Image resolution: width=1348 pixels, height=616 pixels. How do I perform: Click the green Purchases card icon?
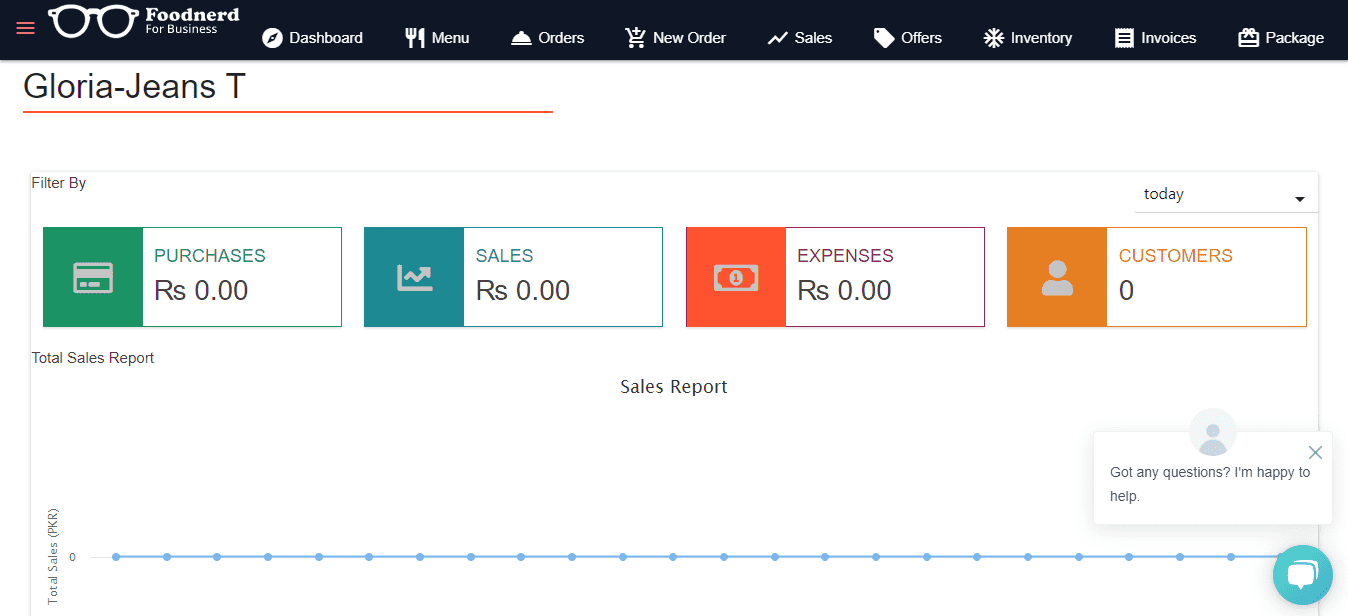click(x=93, y=277)
